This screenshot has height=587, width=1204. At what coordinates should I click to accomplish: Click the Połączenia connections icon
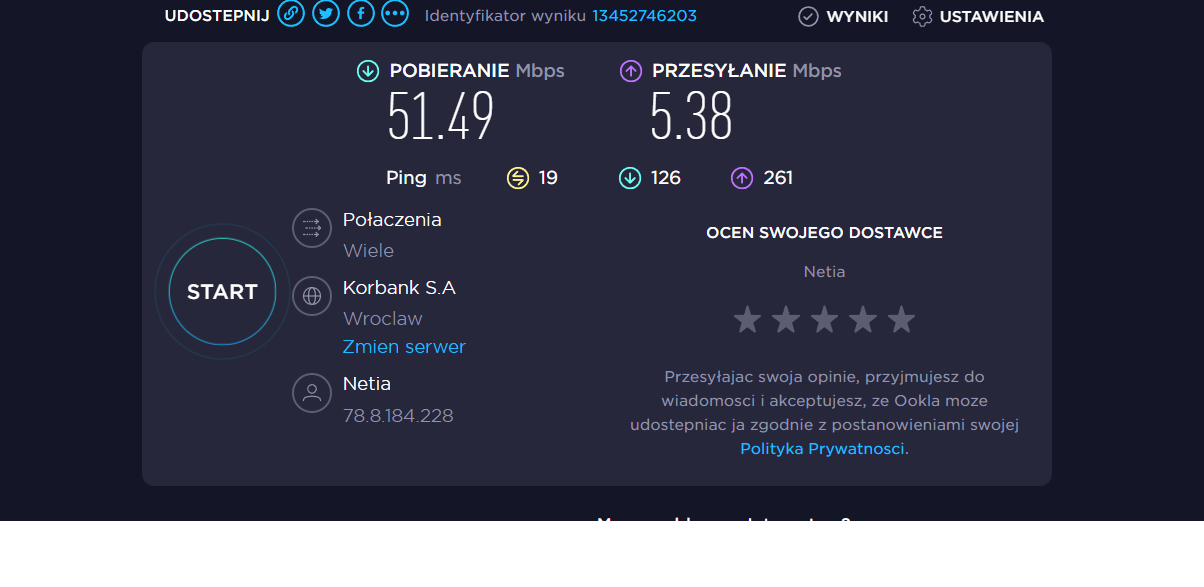click(312, 228)
